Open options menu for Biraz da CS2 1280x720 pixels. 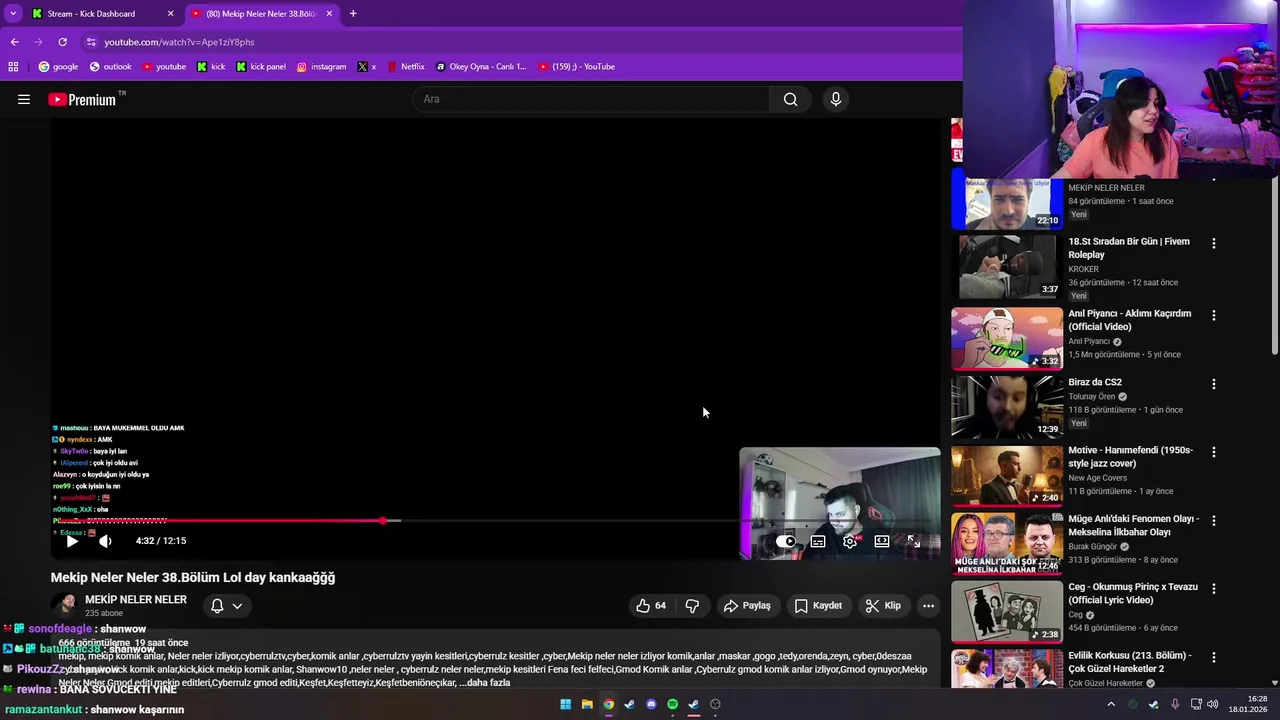[1214, 384]
